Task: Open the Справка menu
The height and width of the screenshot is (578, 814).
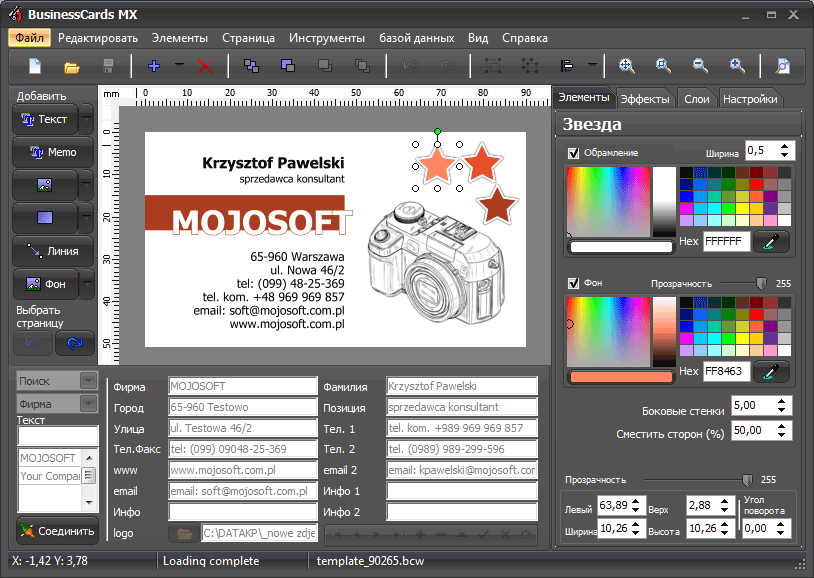Action: (525, 38)
